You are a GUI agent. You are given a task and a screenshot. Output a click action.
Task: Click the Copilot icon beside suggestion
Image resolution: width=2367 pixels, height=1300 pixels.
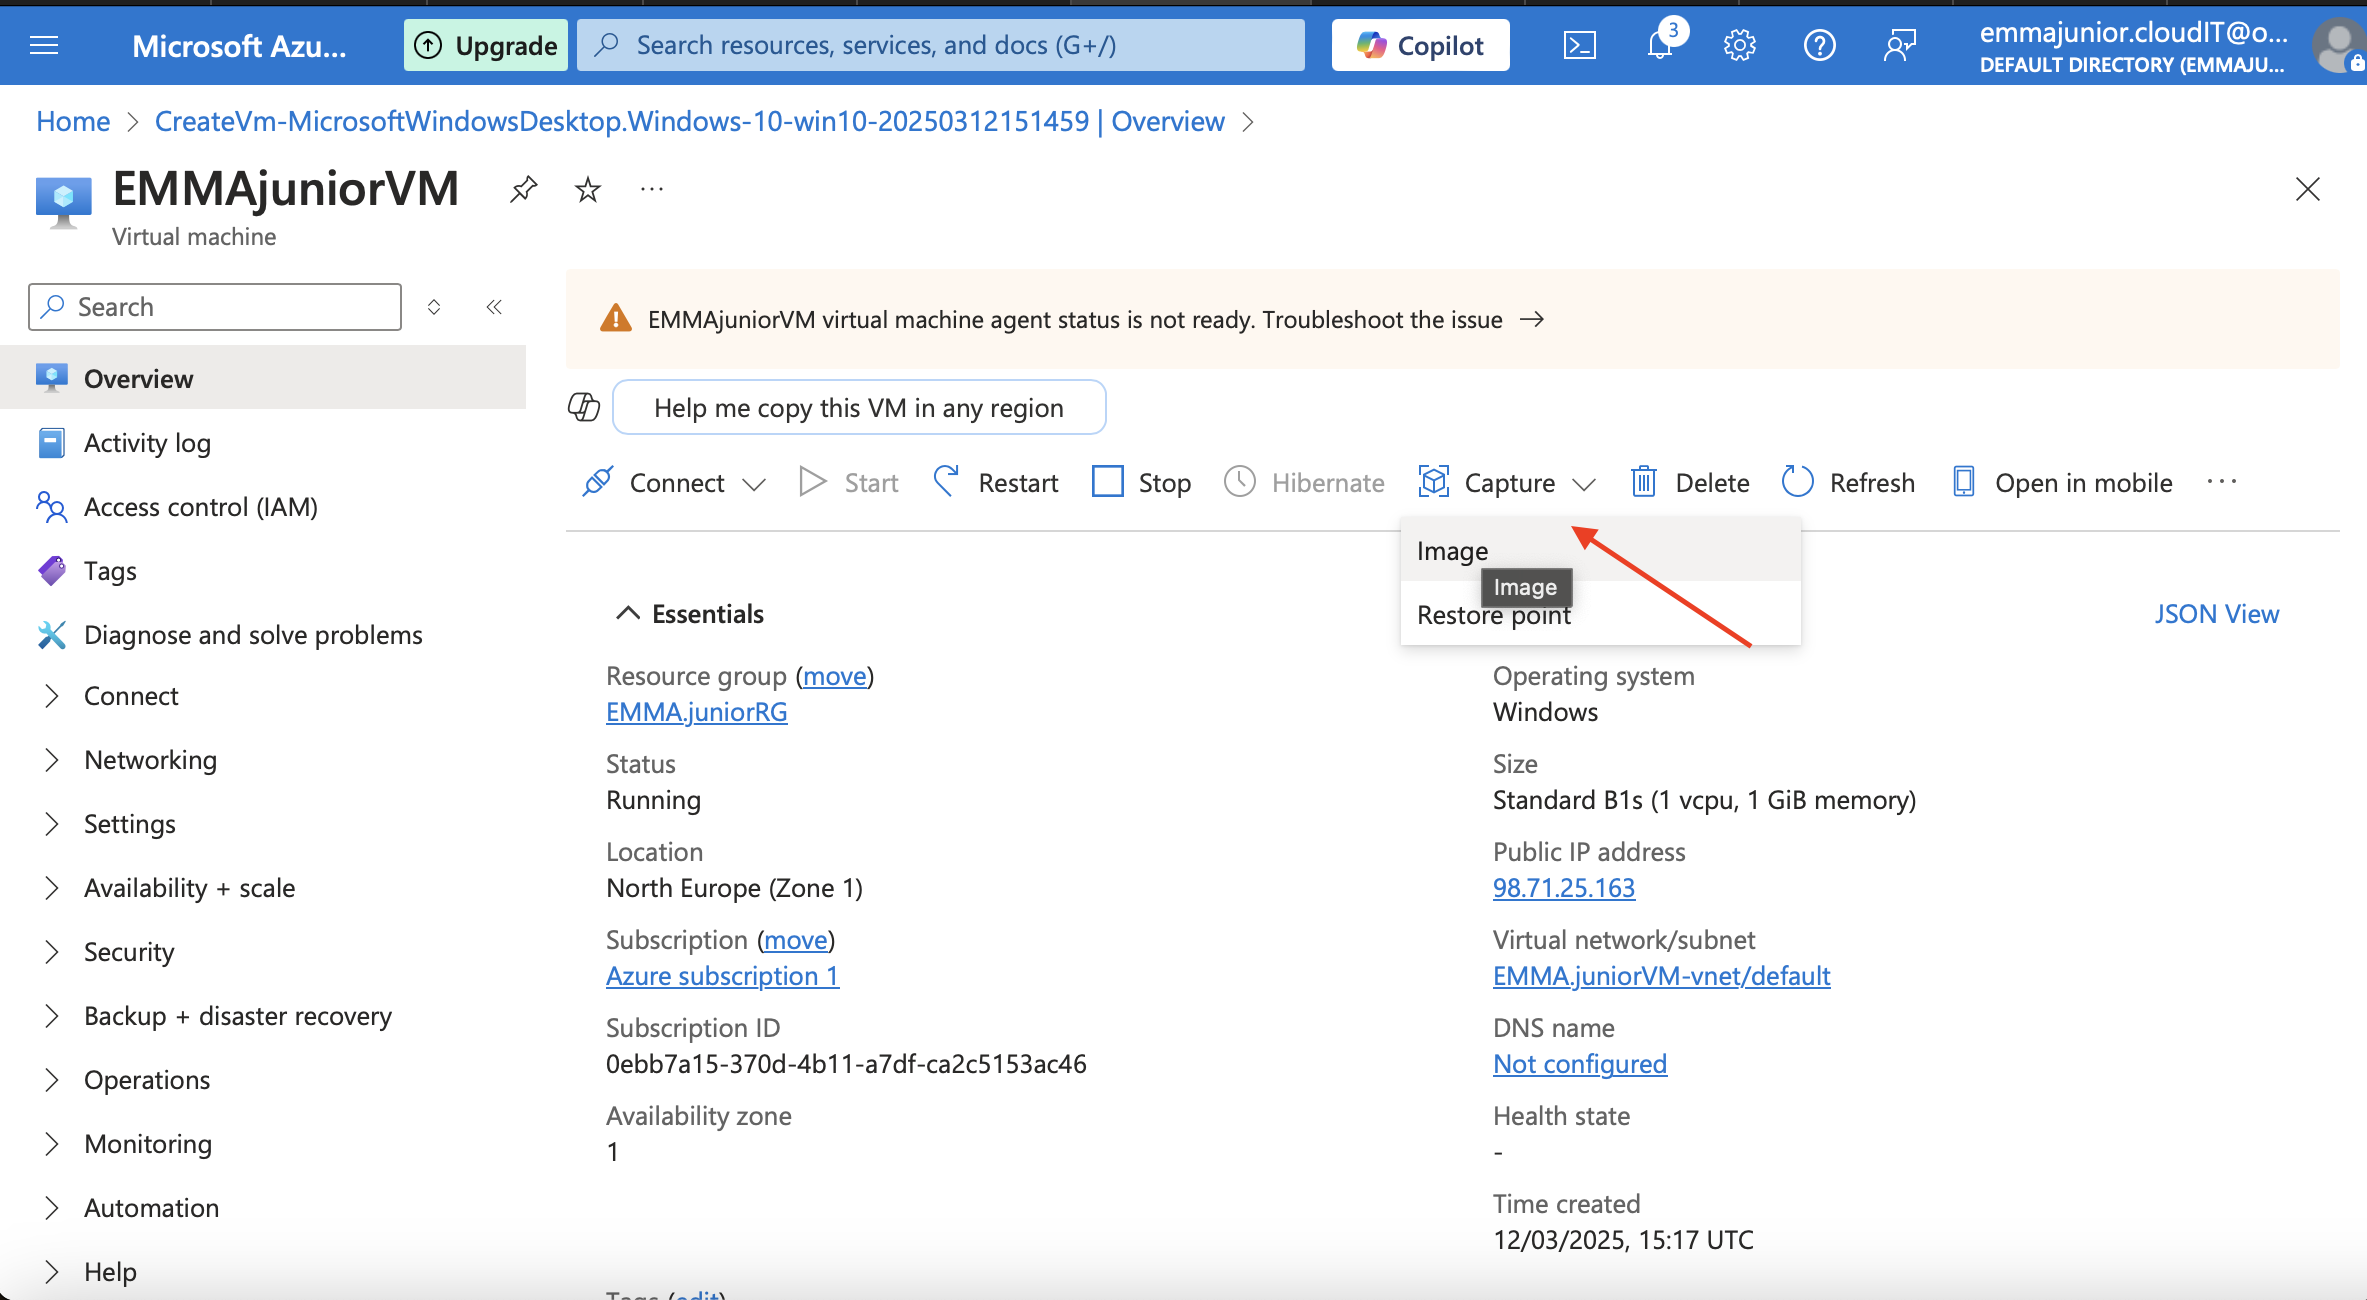(584, 407)
